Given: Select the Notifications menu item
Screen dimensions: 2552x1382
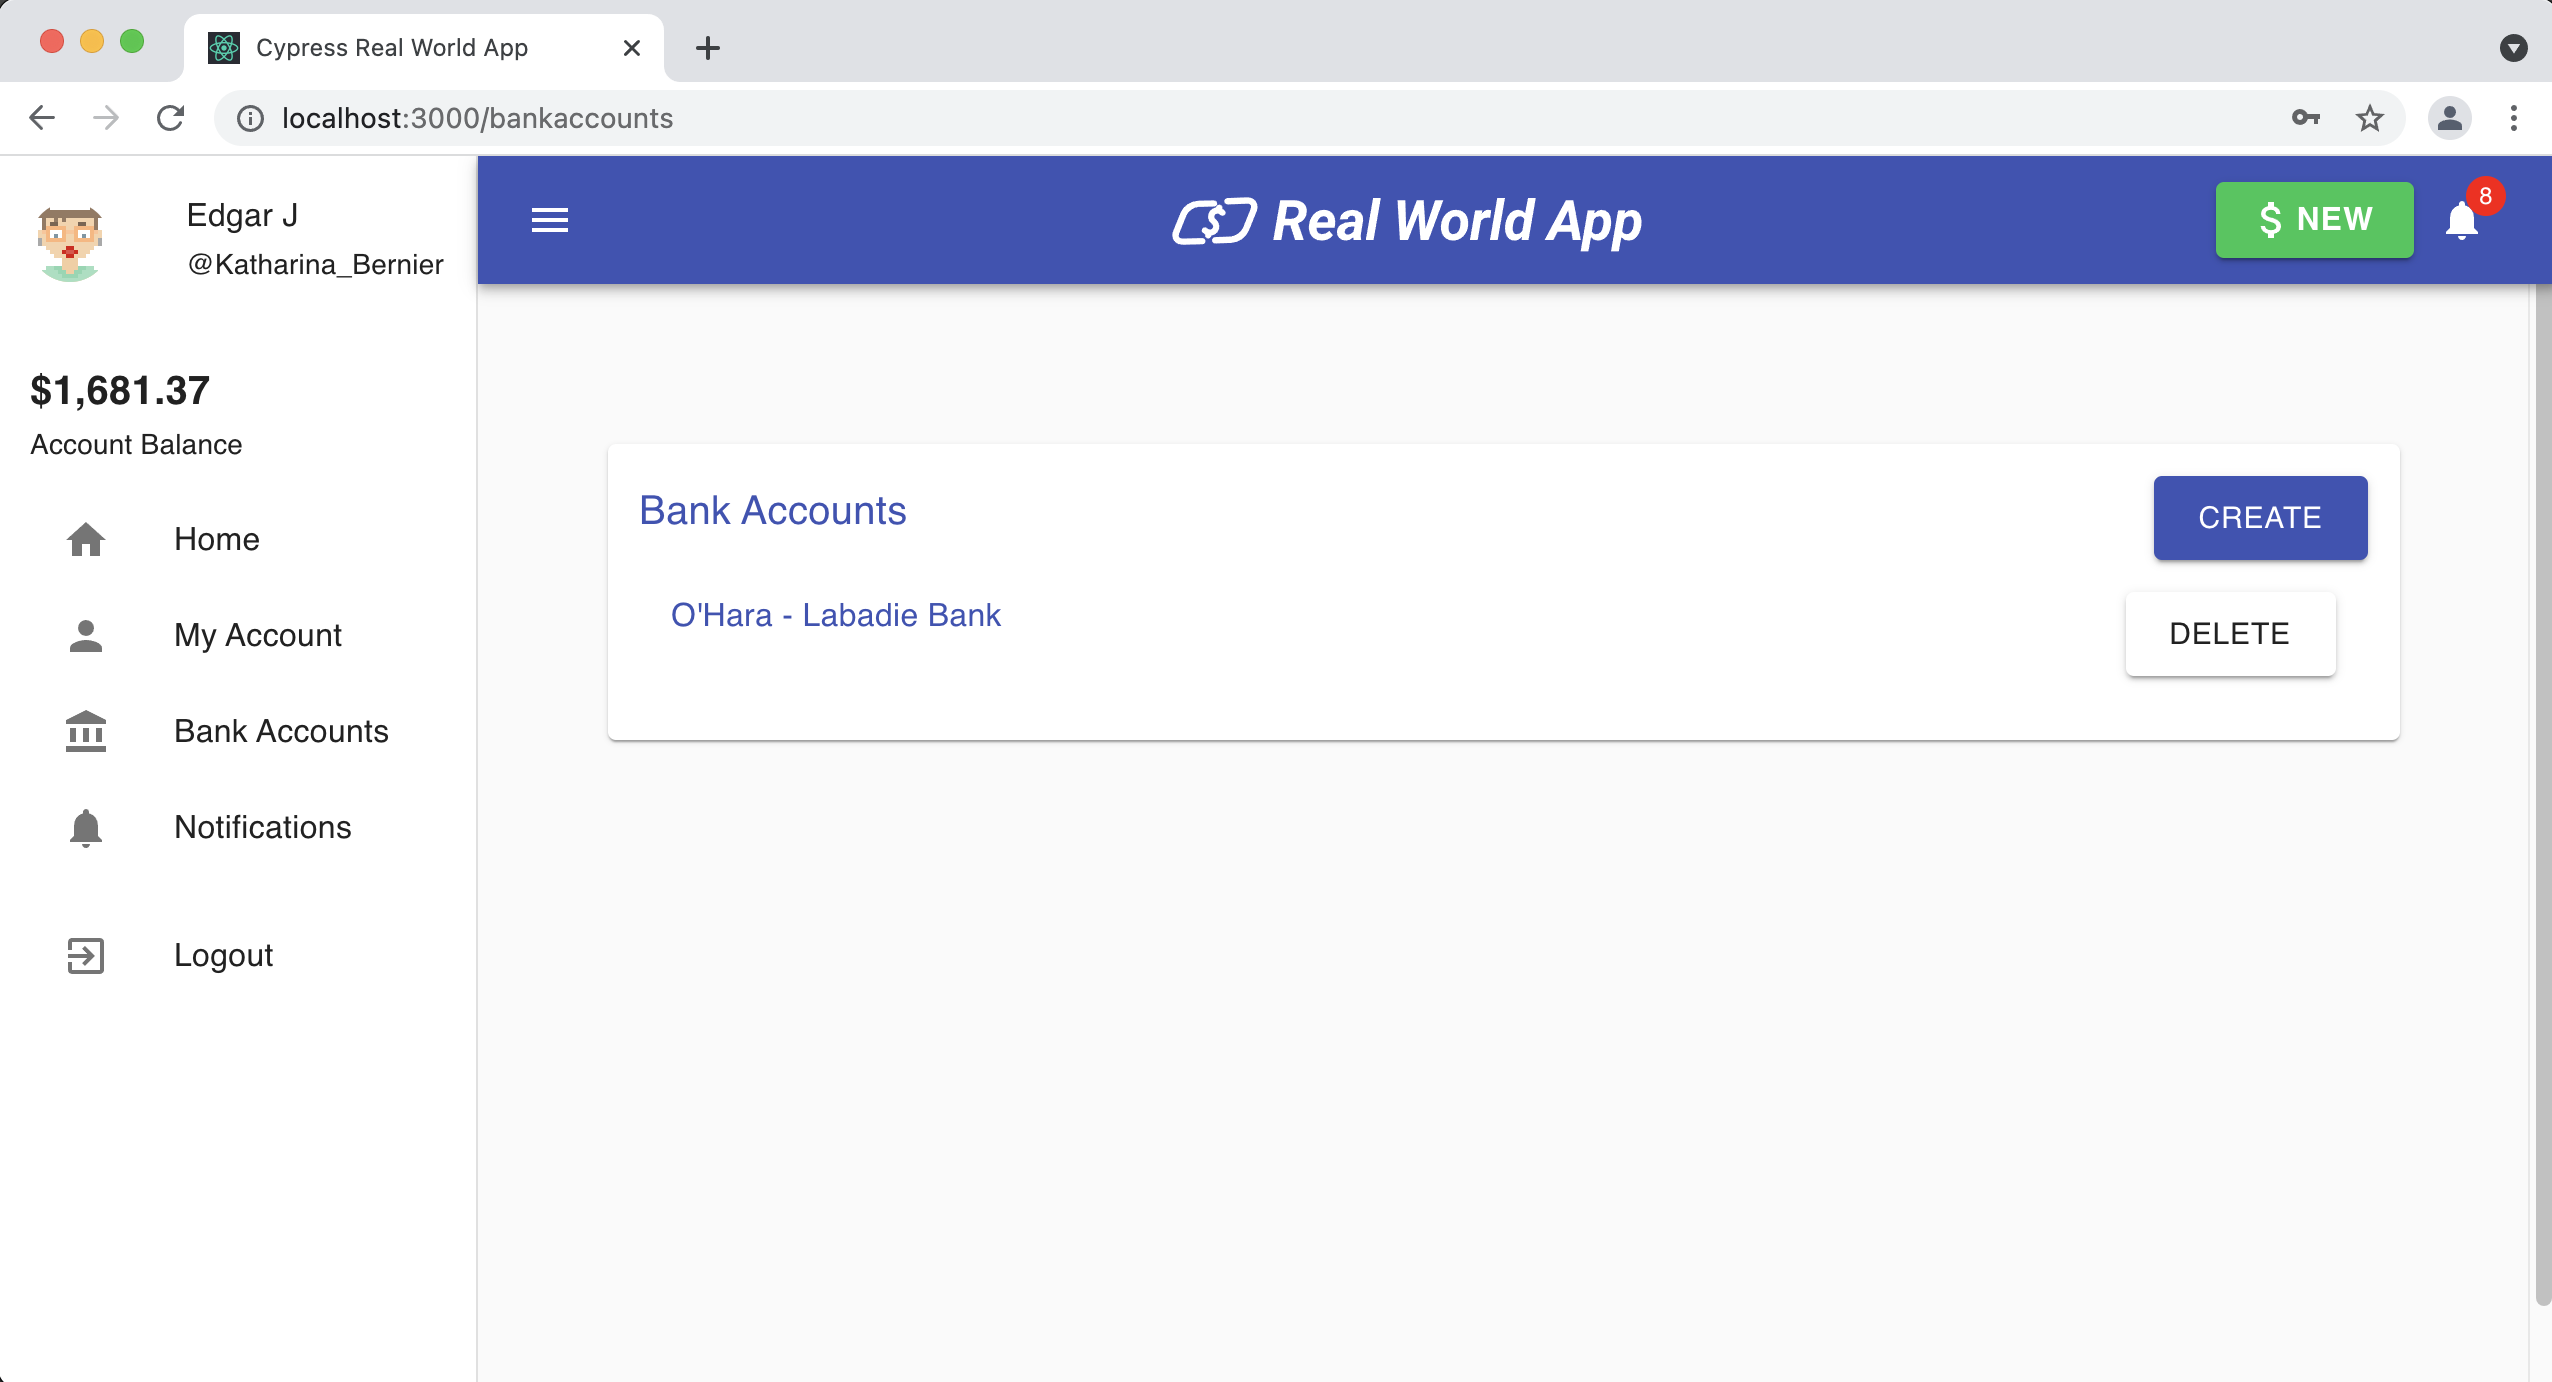Looking at the screenshot, I should [262, 827].
